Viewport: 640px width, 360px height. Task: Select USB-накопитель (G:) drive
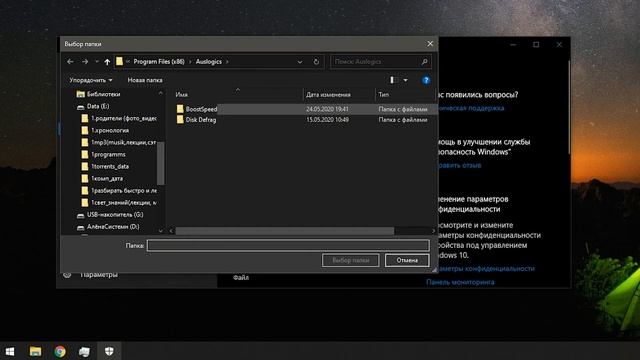[115, 214]
